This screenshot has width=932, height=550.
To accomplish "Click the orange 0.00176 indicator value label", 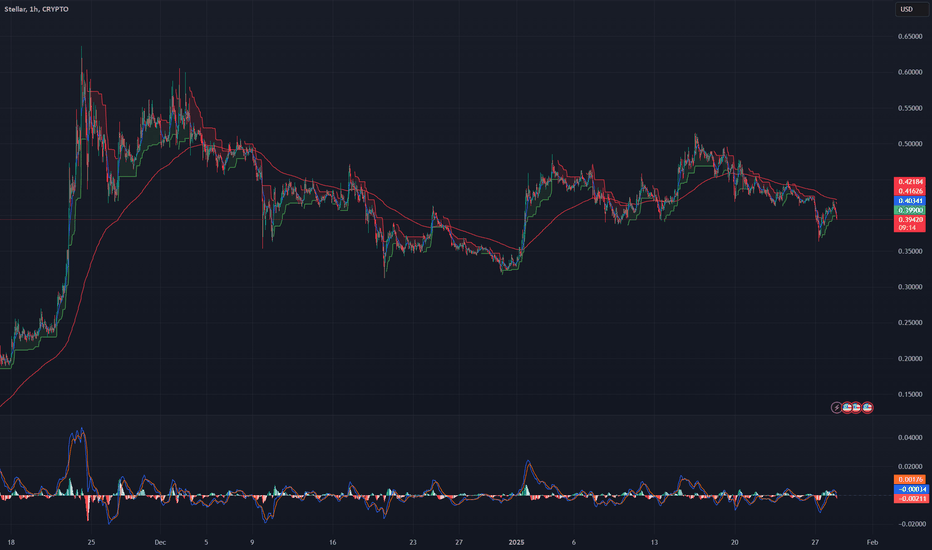I will 910,479.
